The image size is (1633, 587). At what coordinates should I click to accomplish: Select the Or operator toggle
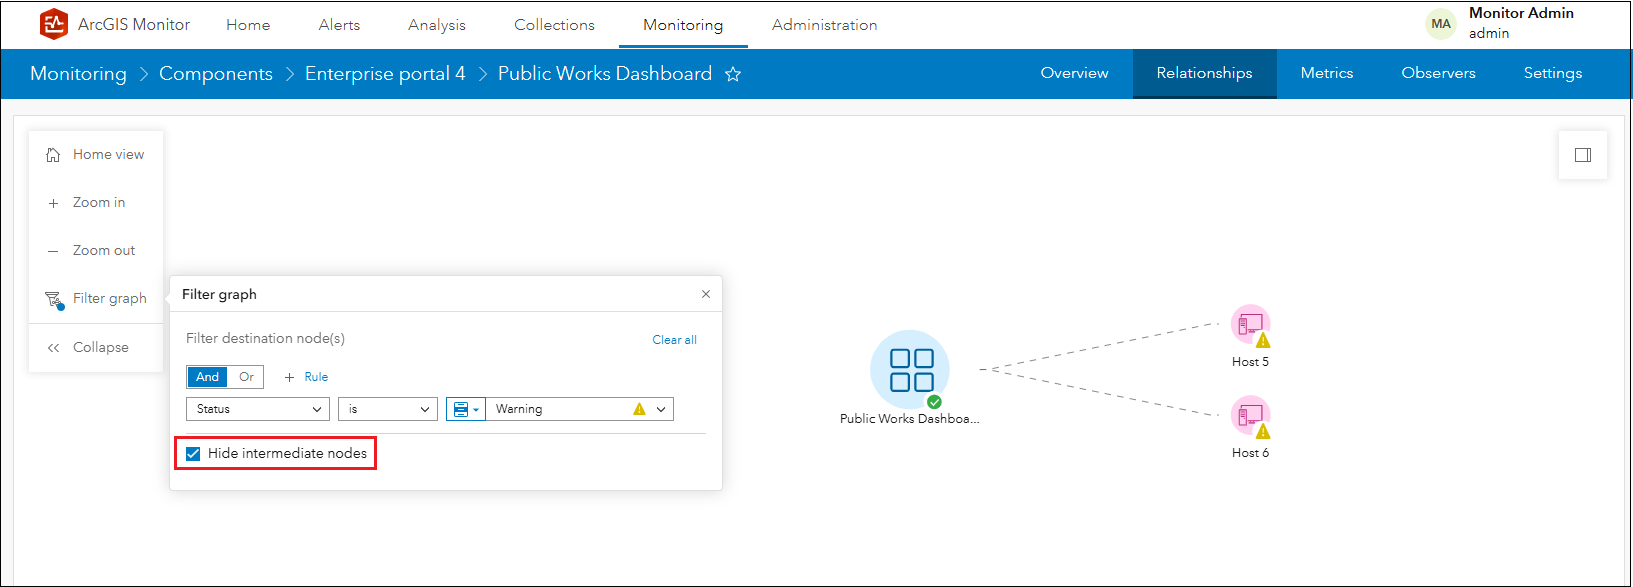tap(246, 377)
